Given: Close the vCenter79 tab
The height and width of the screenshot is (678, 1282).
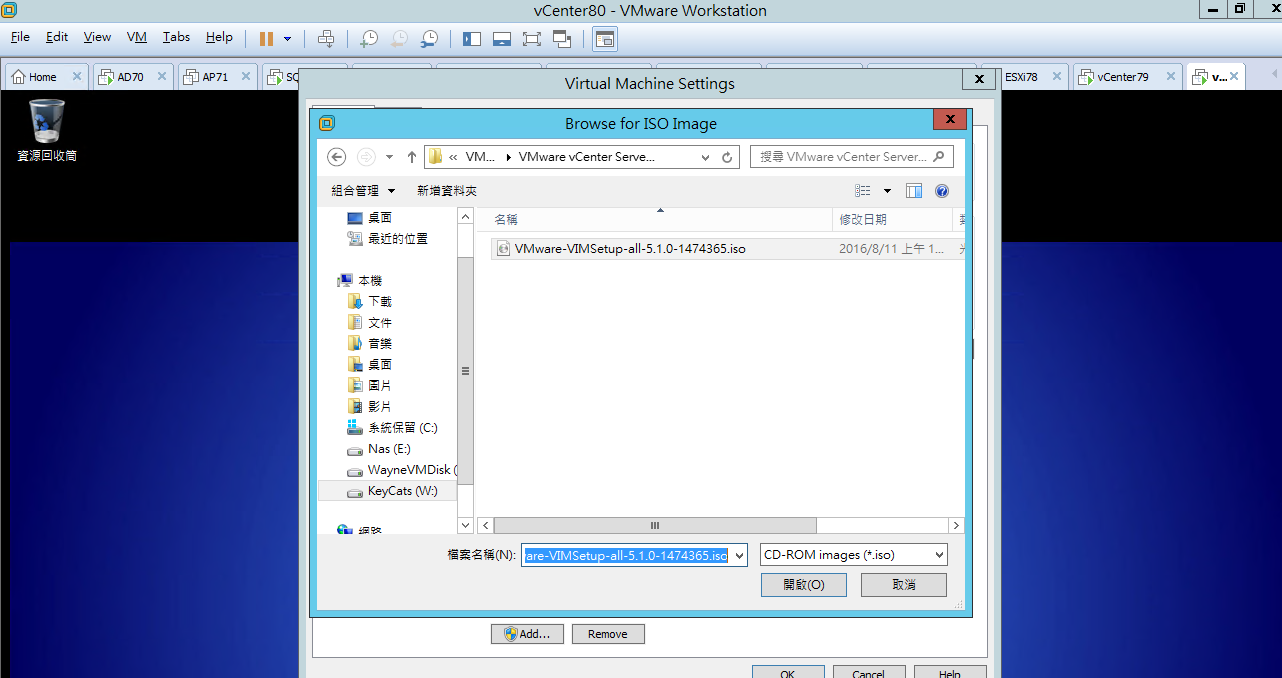Looking at the screenshot, I should pos(1170,77).
